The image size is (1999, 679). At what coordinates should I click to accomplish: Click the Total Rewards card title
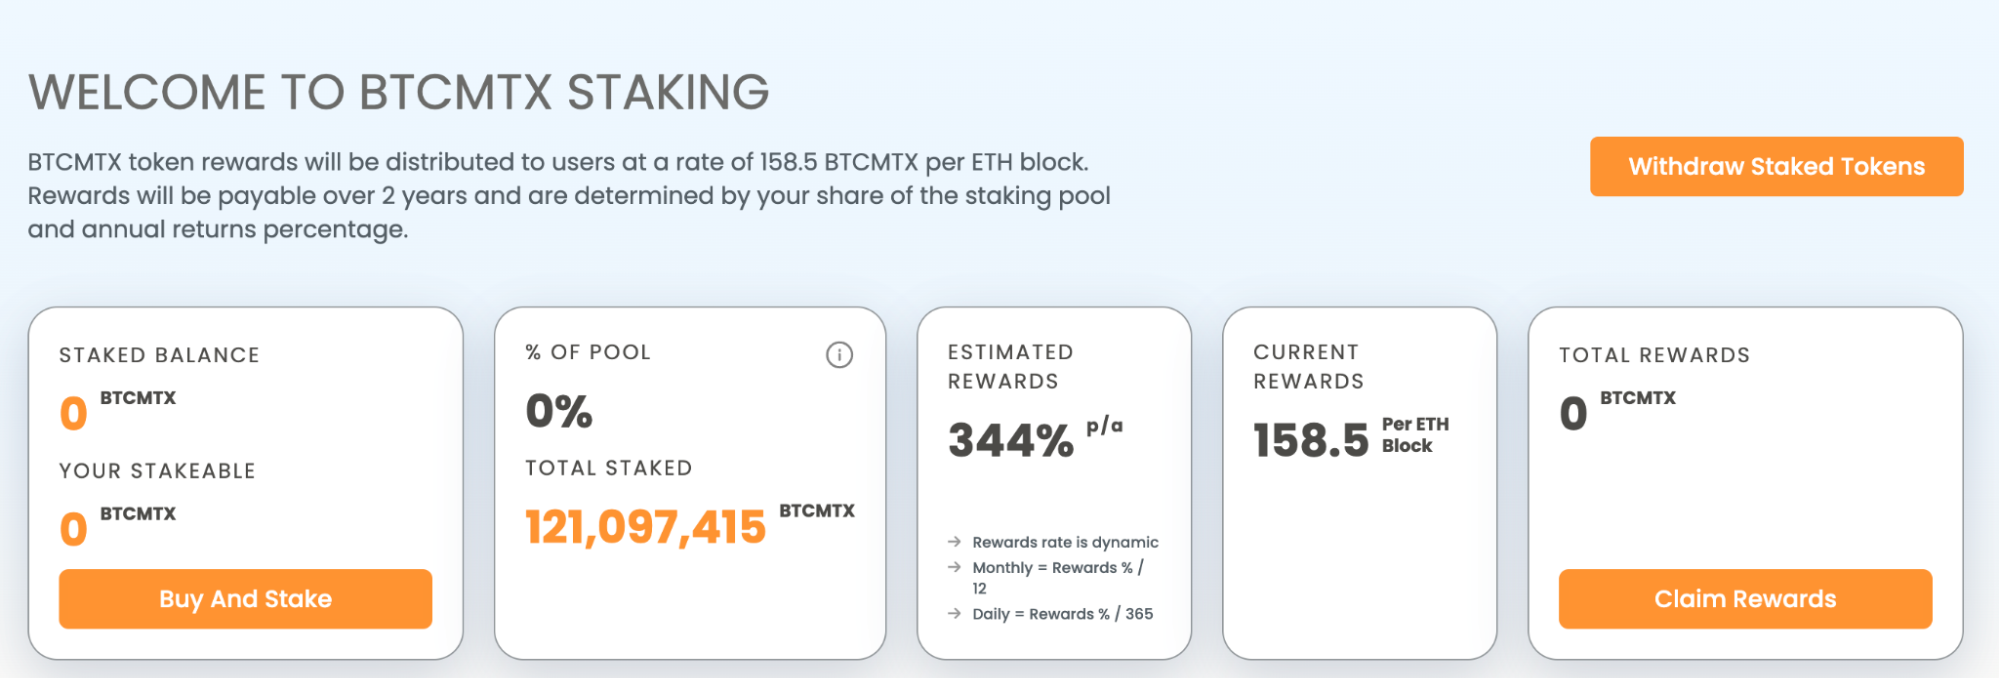1654,355
